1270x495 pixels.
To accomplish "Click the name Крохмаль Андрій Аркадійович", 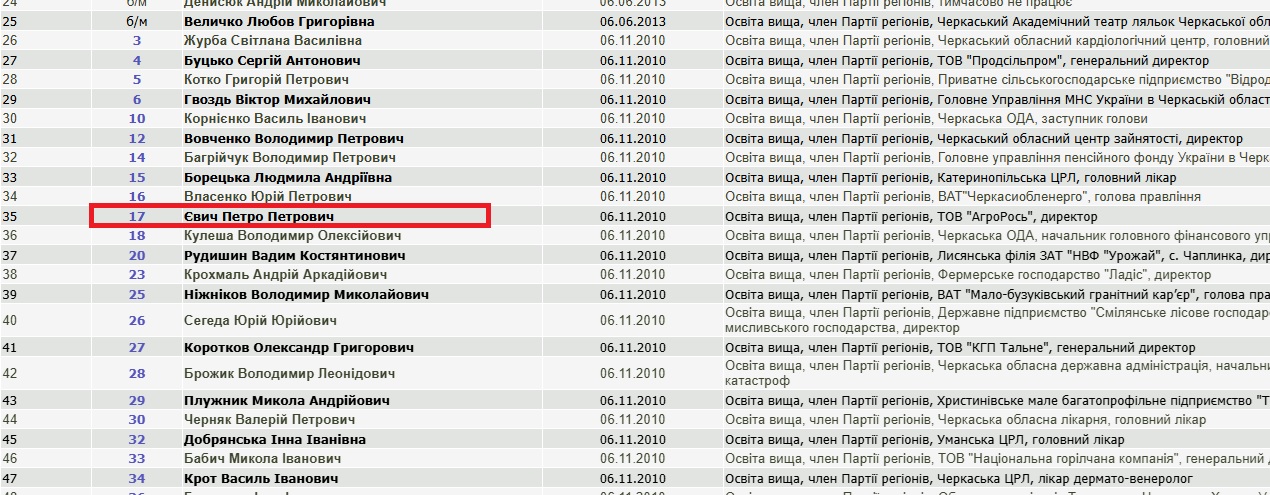I will [x=284, y=275].
